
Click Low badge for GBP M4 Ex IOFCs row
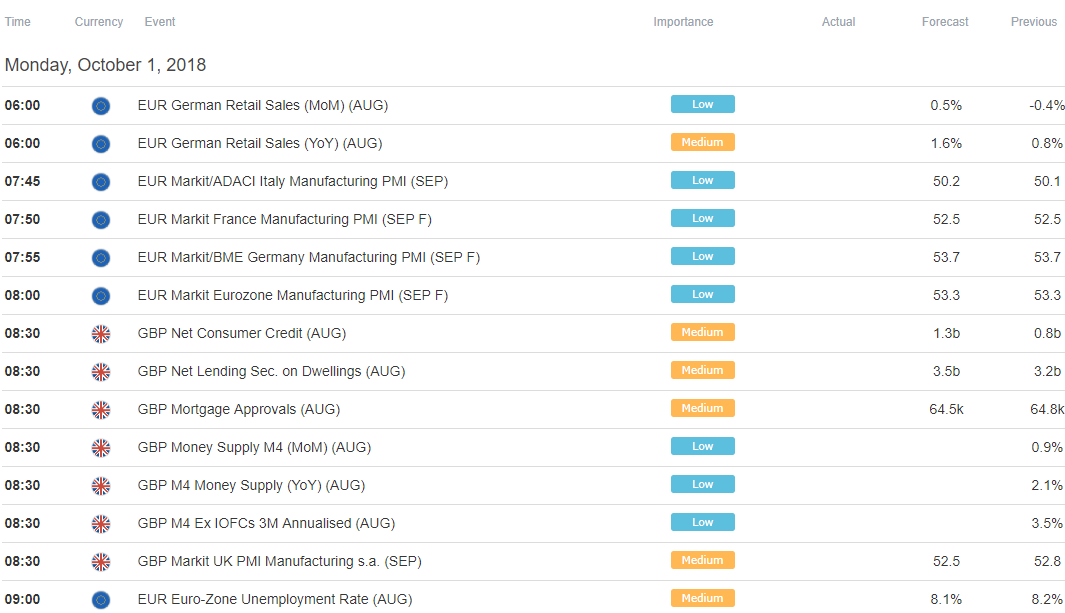click(702, 523)
